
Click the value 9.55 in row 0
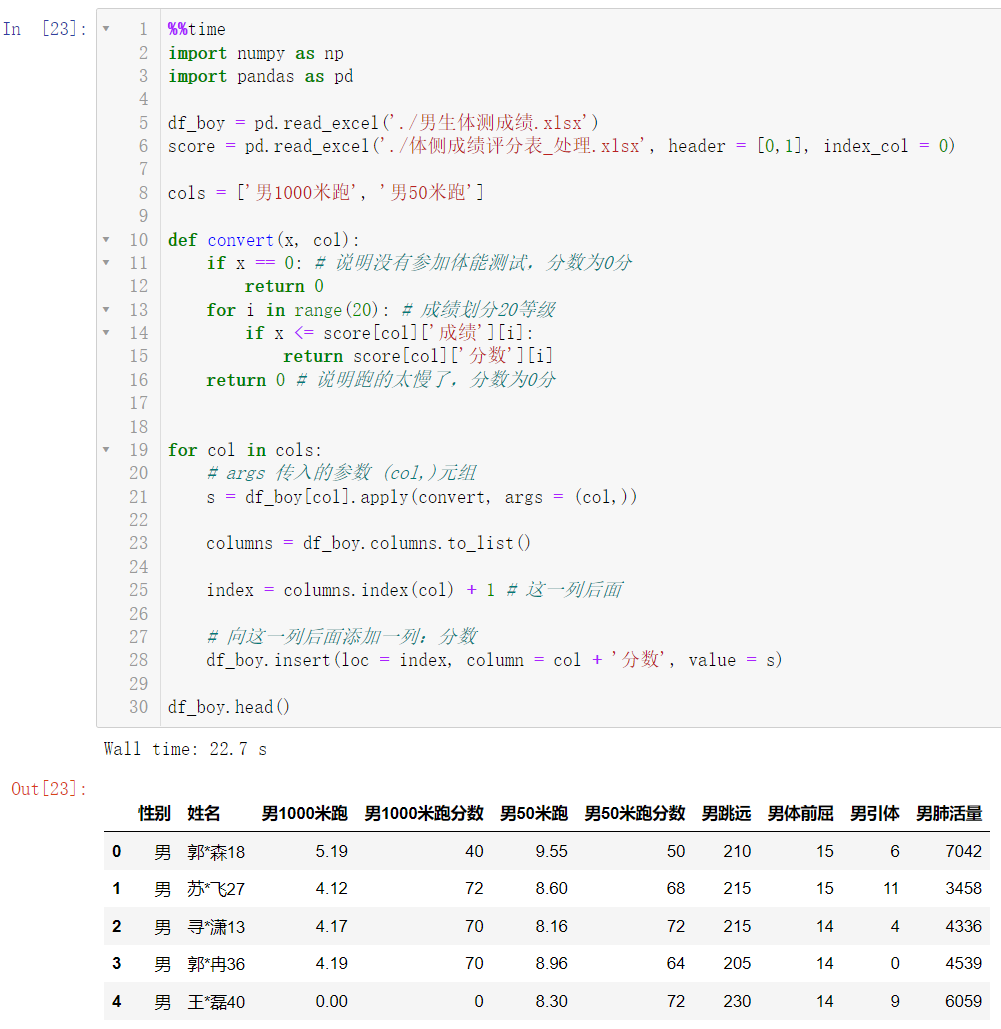[x=551, y=851]
